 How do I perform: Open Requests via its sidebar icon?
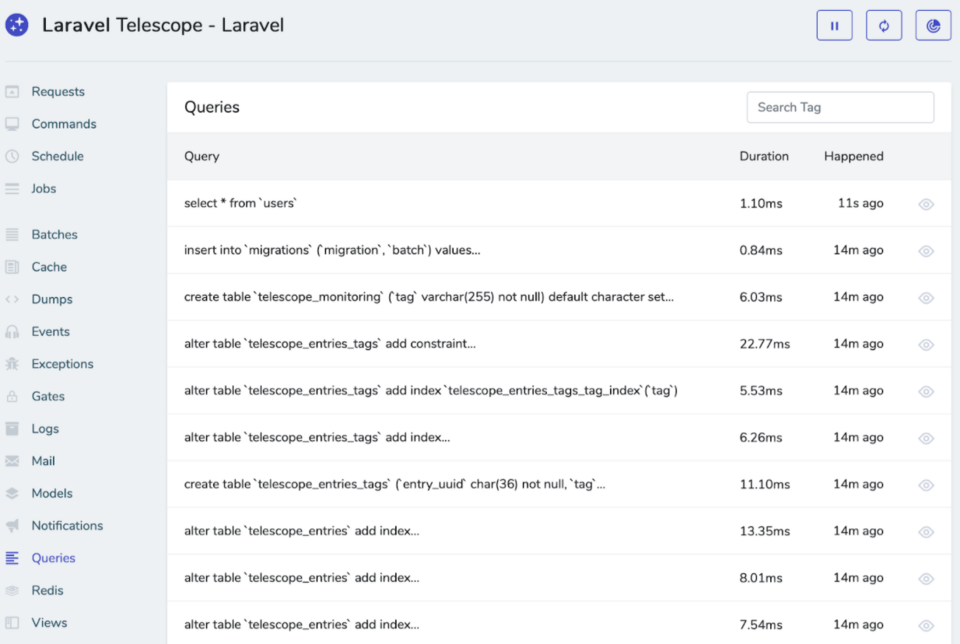tap(12, 92)
